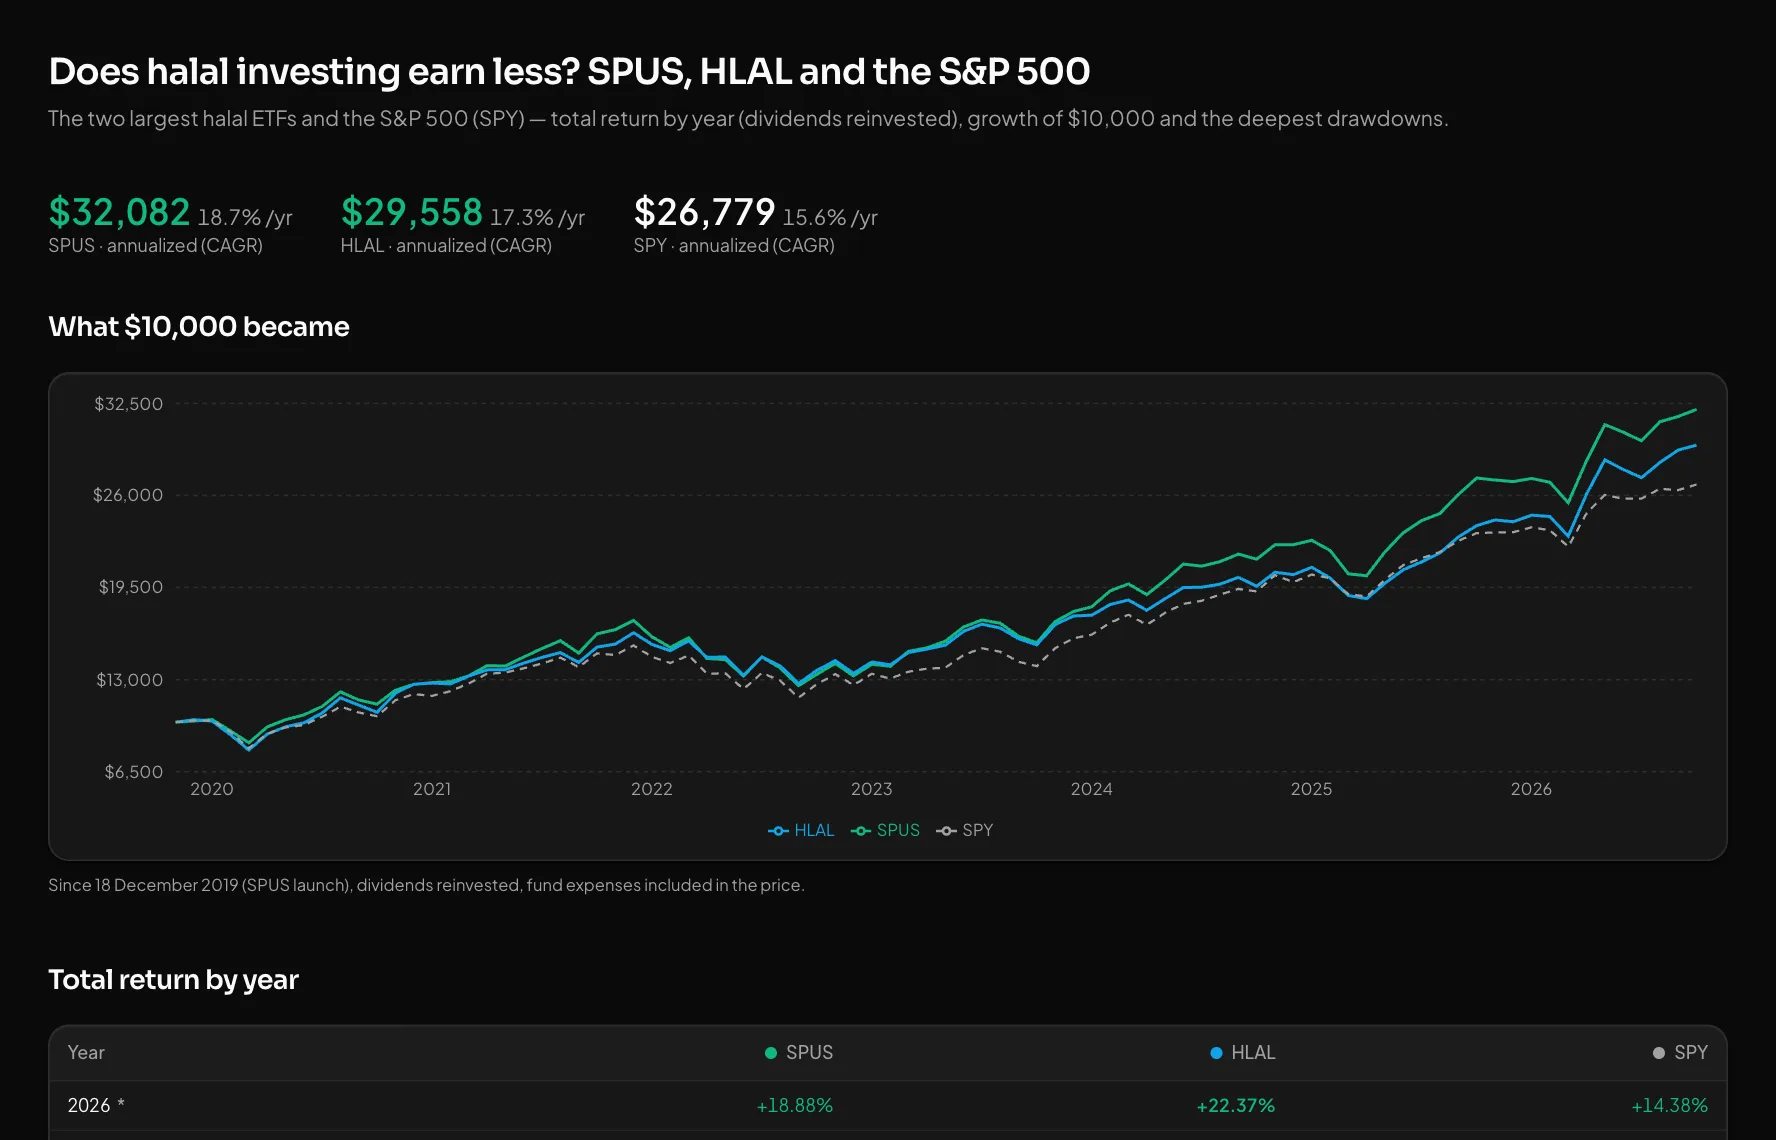This screenshot has height=1140, width=1776.
Task: Click the HLAL · annualized (CAGR) label
Action: (446, 245)
